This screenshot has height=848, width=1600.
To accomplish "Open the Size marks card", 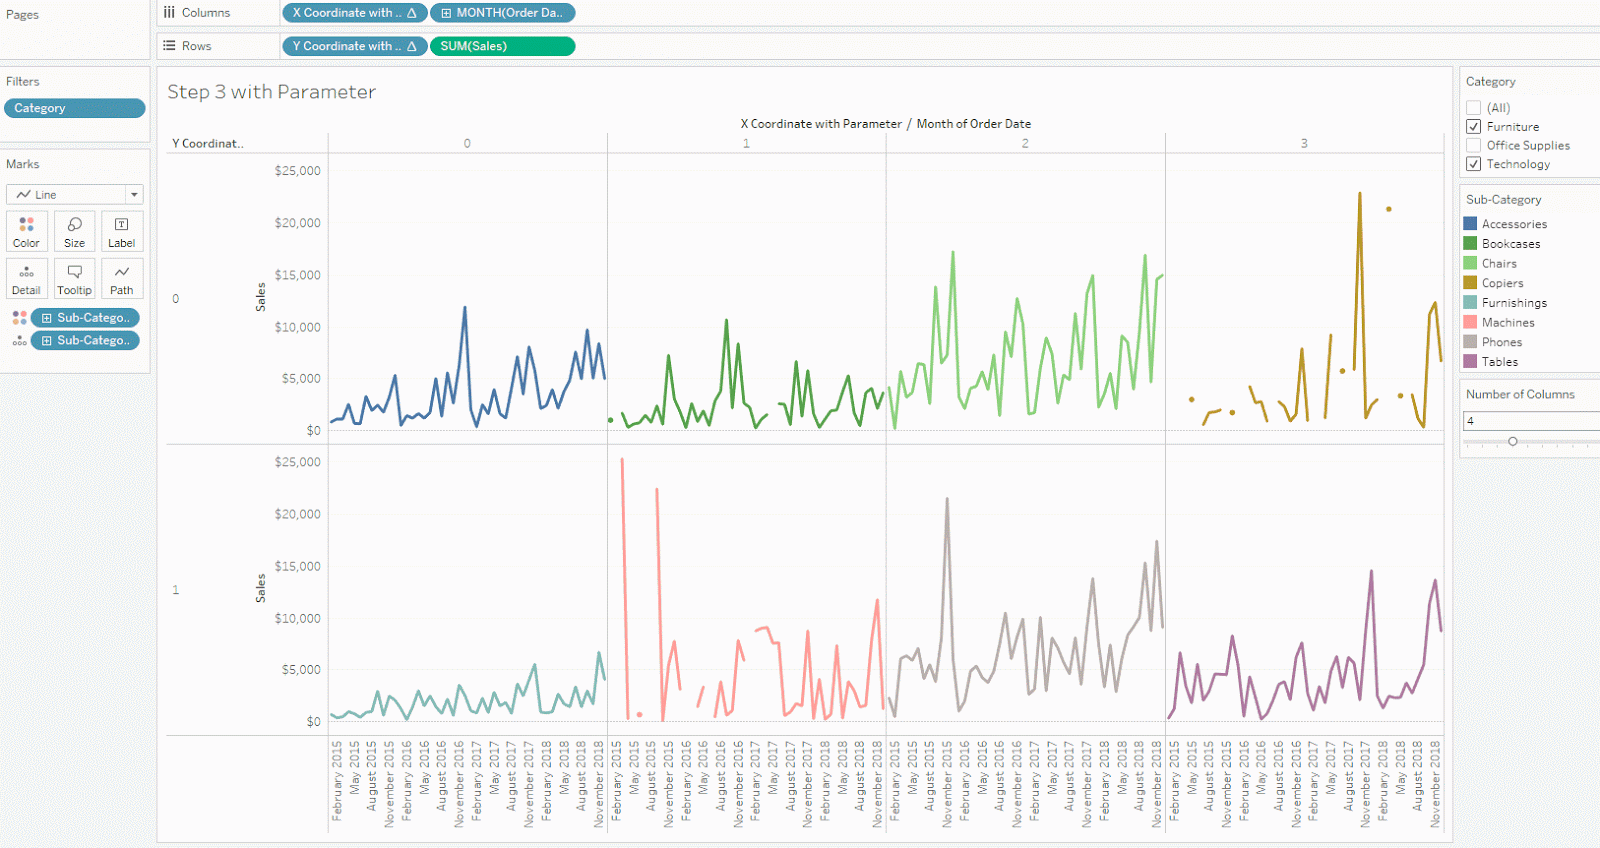I will point(74,231).
